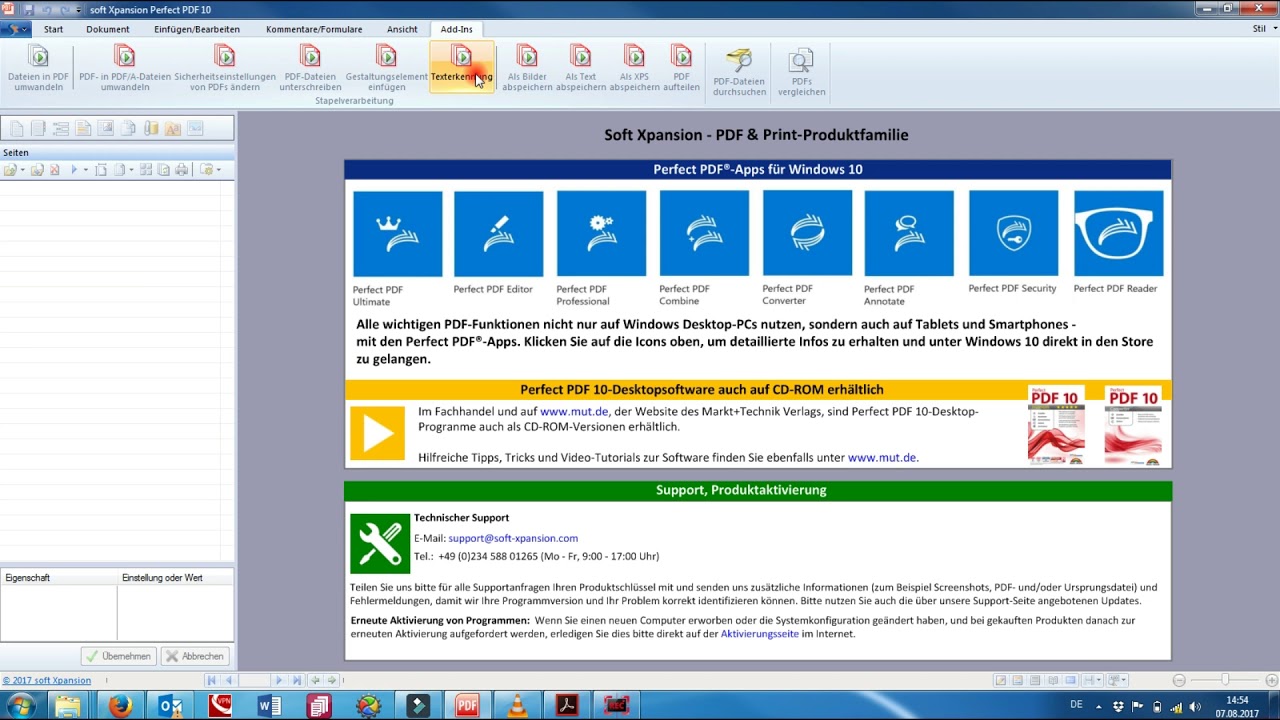Screen dimensions: 1280x720
Task: Click the yellow play arrow icon
Action: [377, 433]
